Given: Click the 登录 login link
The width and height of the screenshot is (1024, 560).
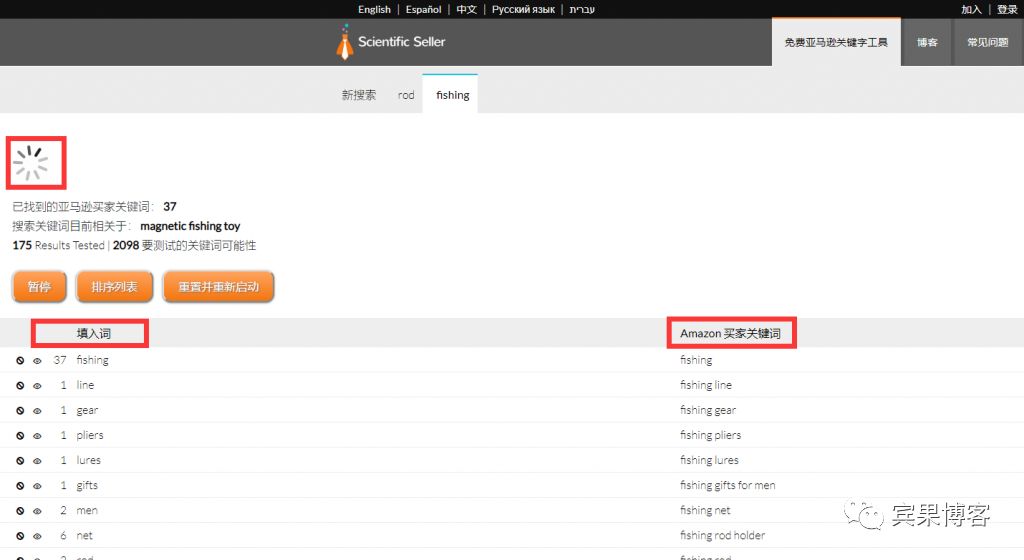Looking at the screenshot, I should (x=1007, y=9).
